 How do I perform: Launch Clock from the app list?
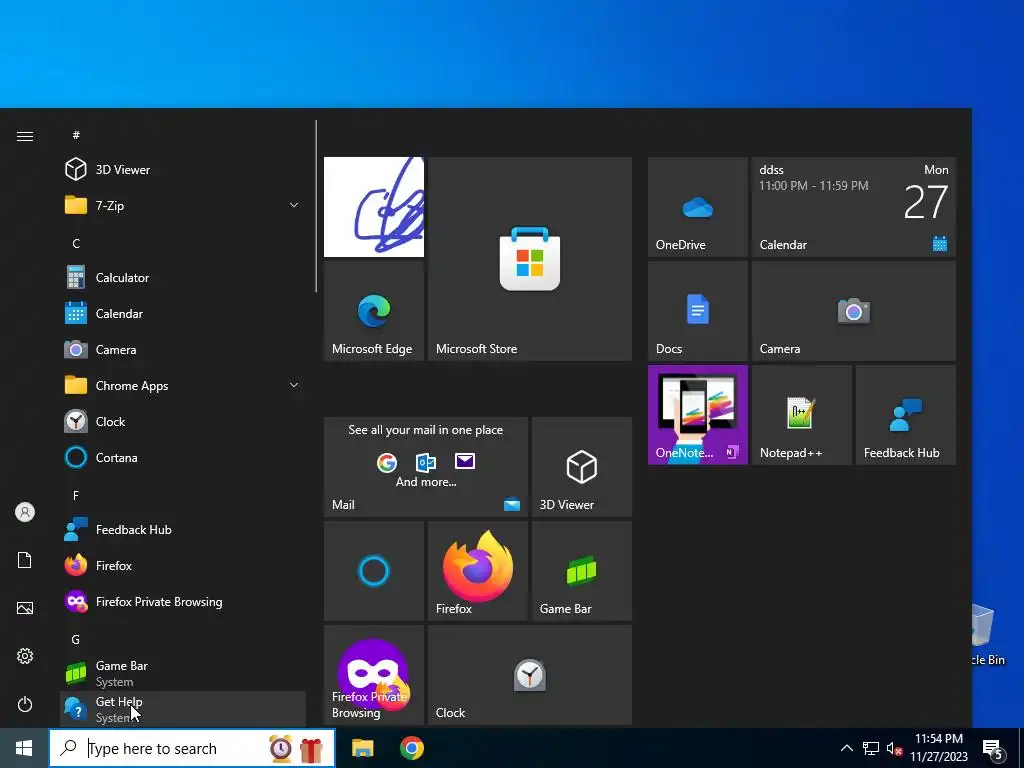(x=183, y=422)
